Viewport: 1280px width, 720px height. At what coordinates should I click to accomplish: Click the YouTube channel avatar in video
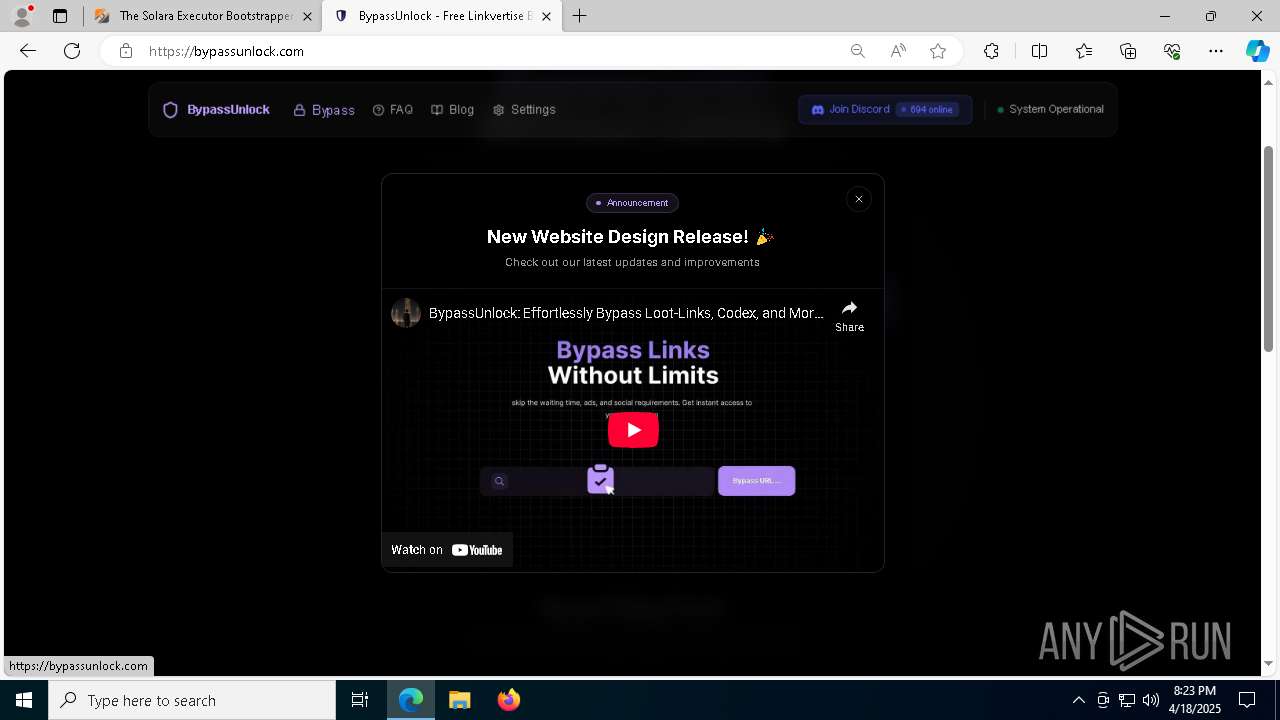tap(406, 313)
